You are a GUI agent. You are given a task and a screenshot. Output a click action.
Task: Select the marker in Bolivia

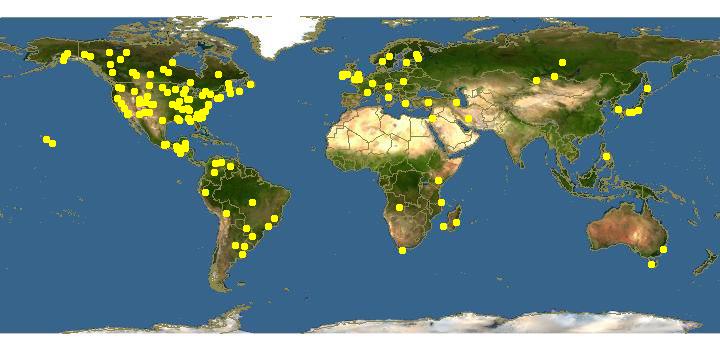[226, 213]
